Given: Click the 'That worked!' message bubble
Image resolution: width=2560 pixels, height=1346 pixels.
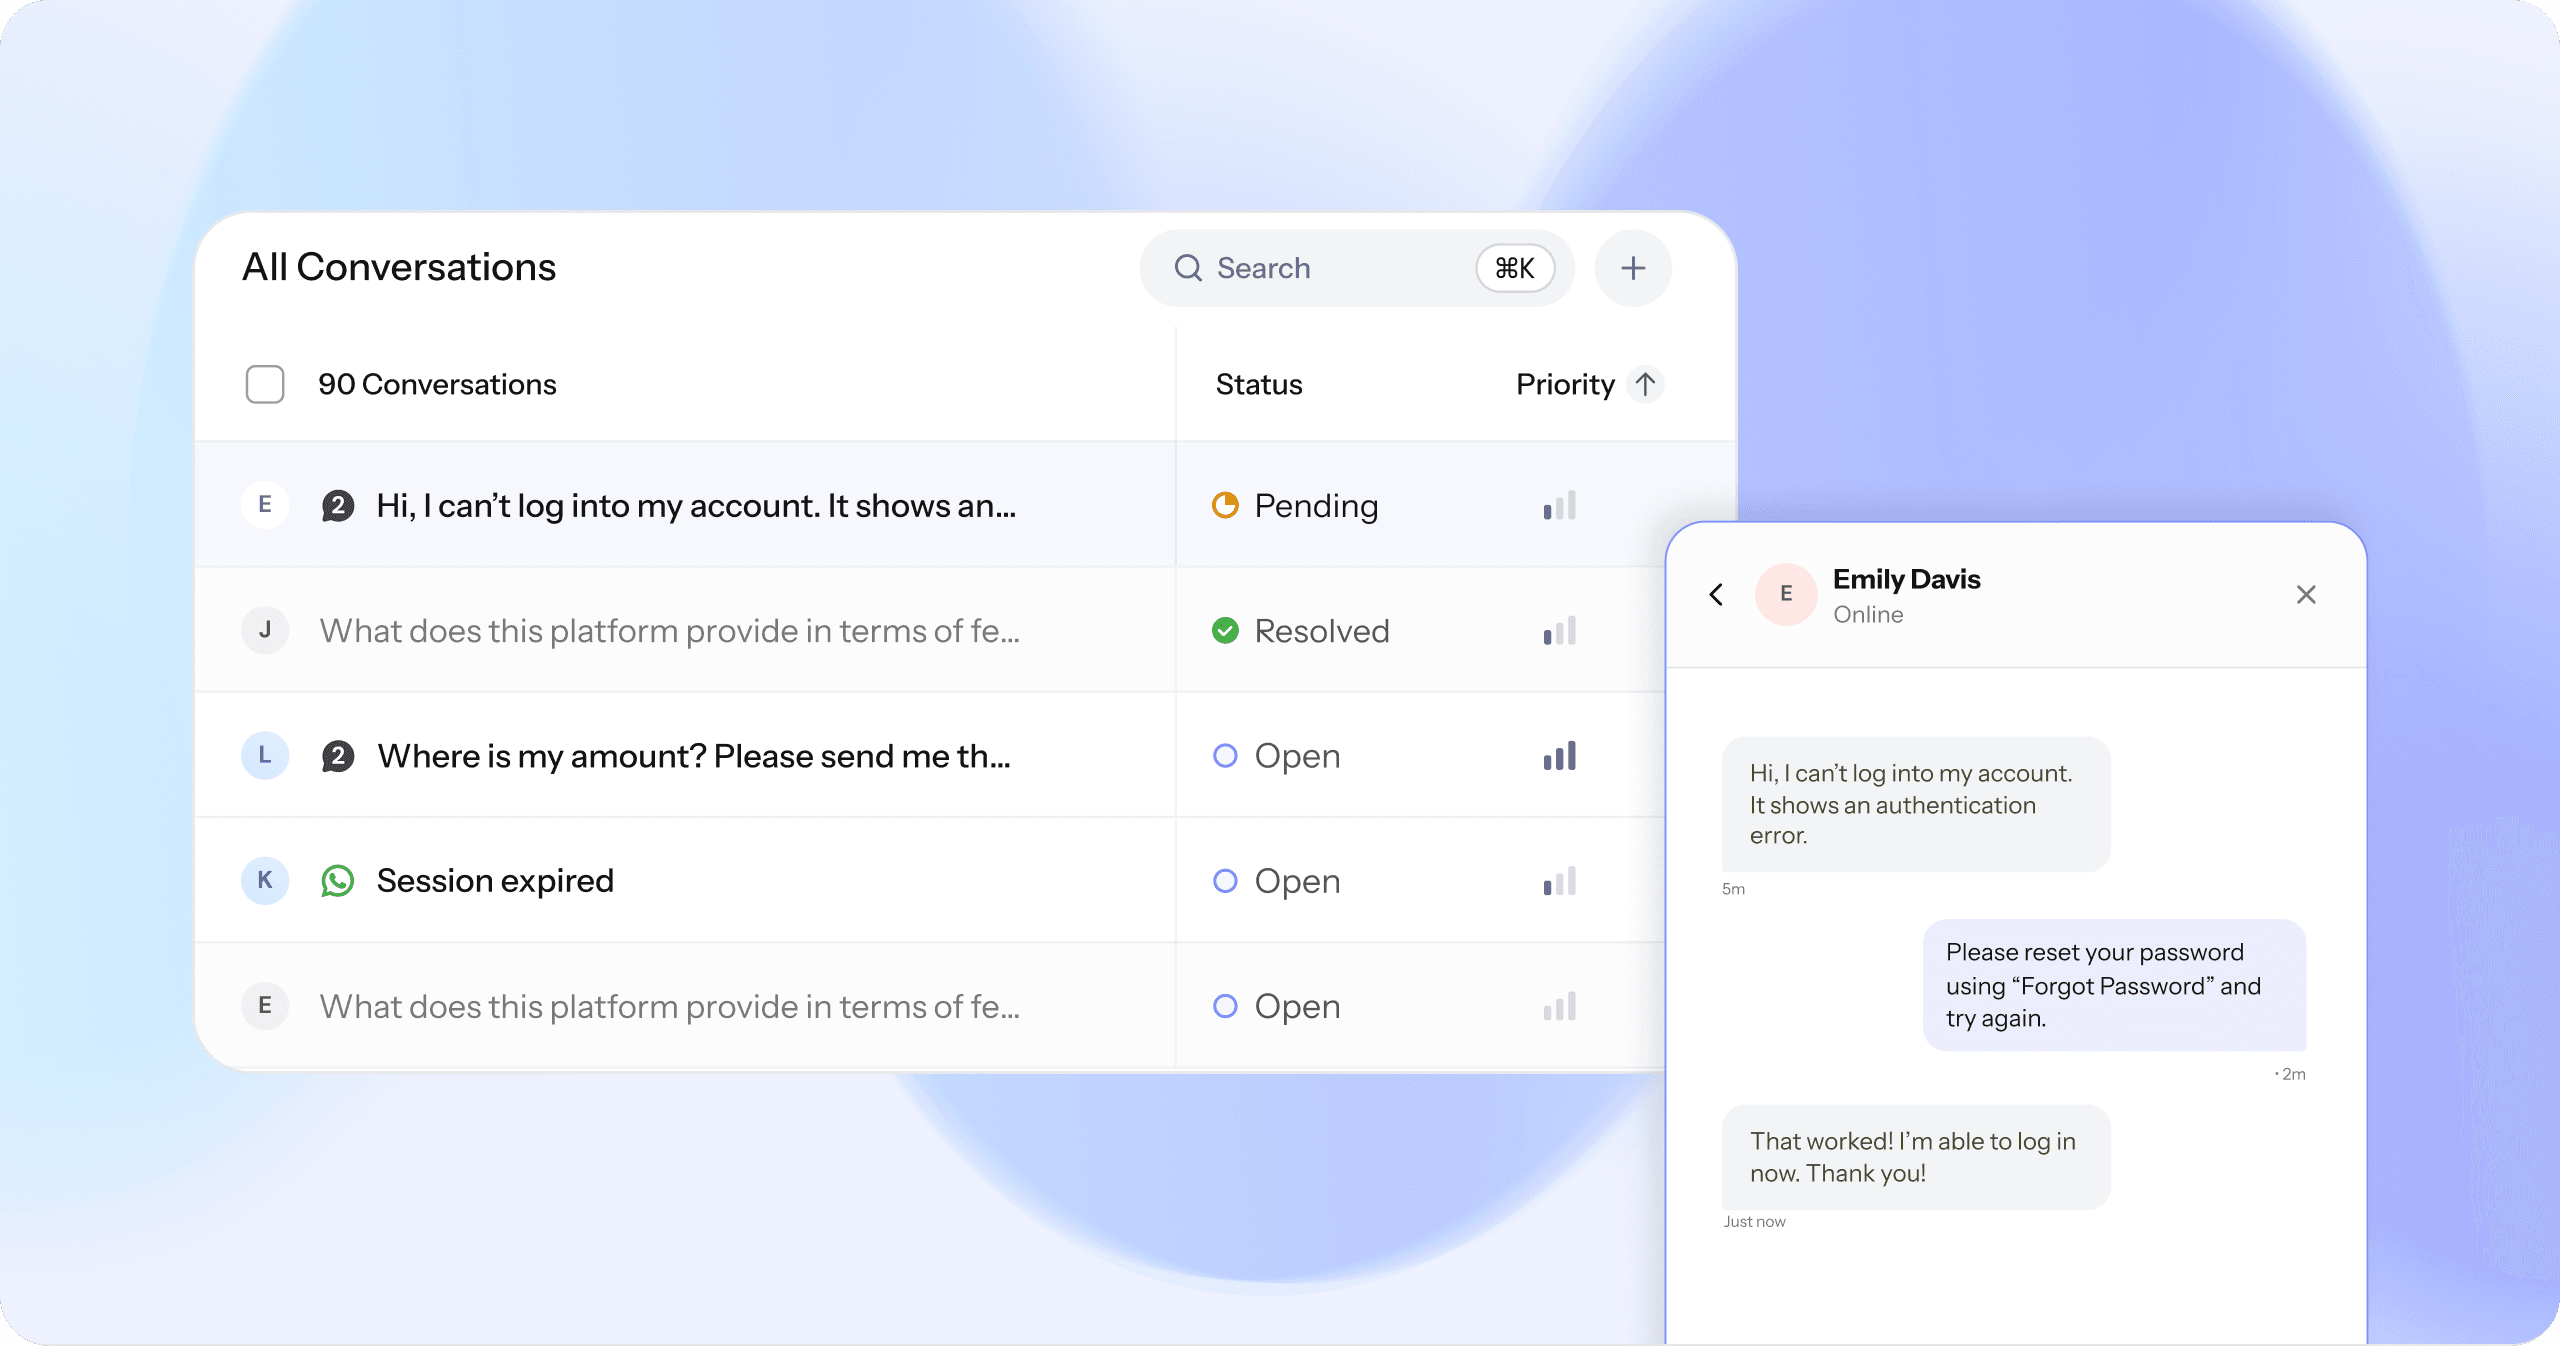Looking at the screenshot, I should 1916,1157.
